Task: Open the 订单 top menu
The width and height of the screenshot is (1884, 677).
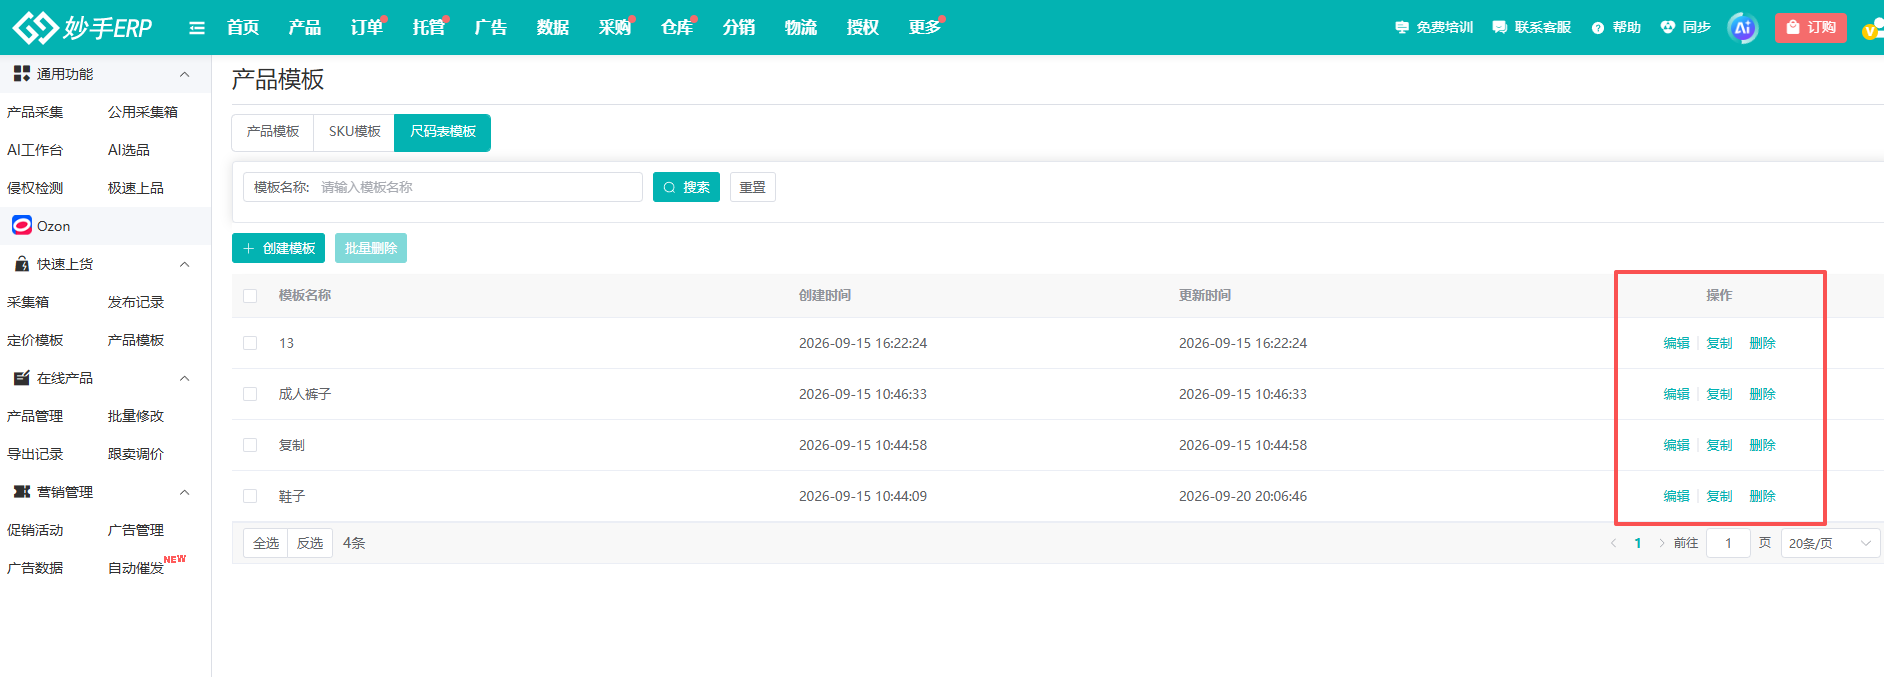Action: click(x=367, y=28)
